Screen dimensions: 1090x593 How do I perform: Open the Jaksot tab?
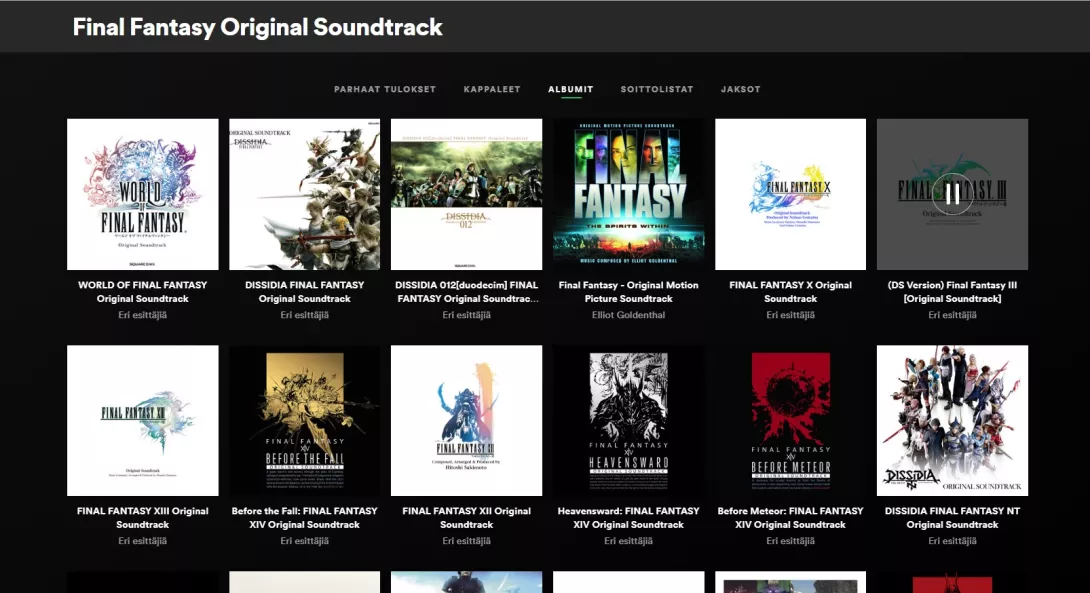740,89
